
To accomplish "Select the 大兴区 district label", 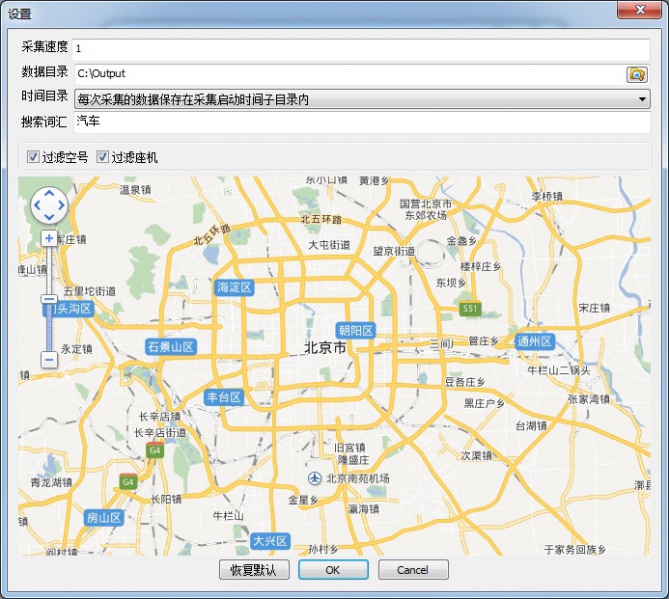I will [270, 541].
